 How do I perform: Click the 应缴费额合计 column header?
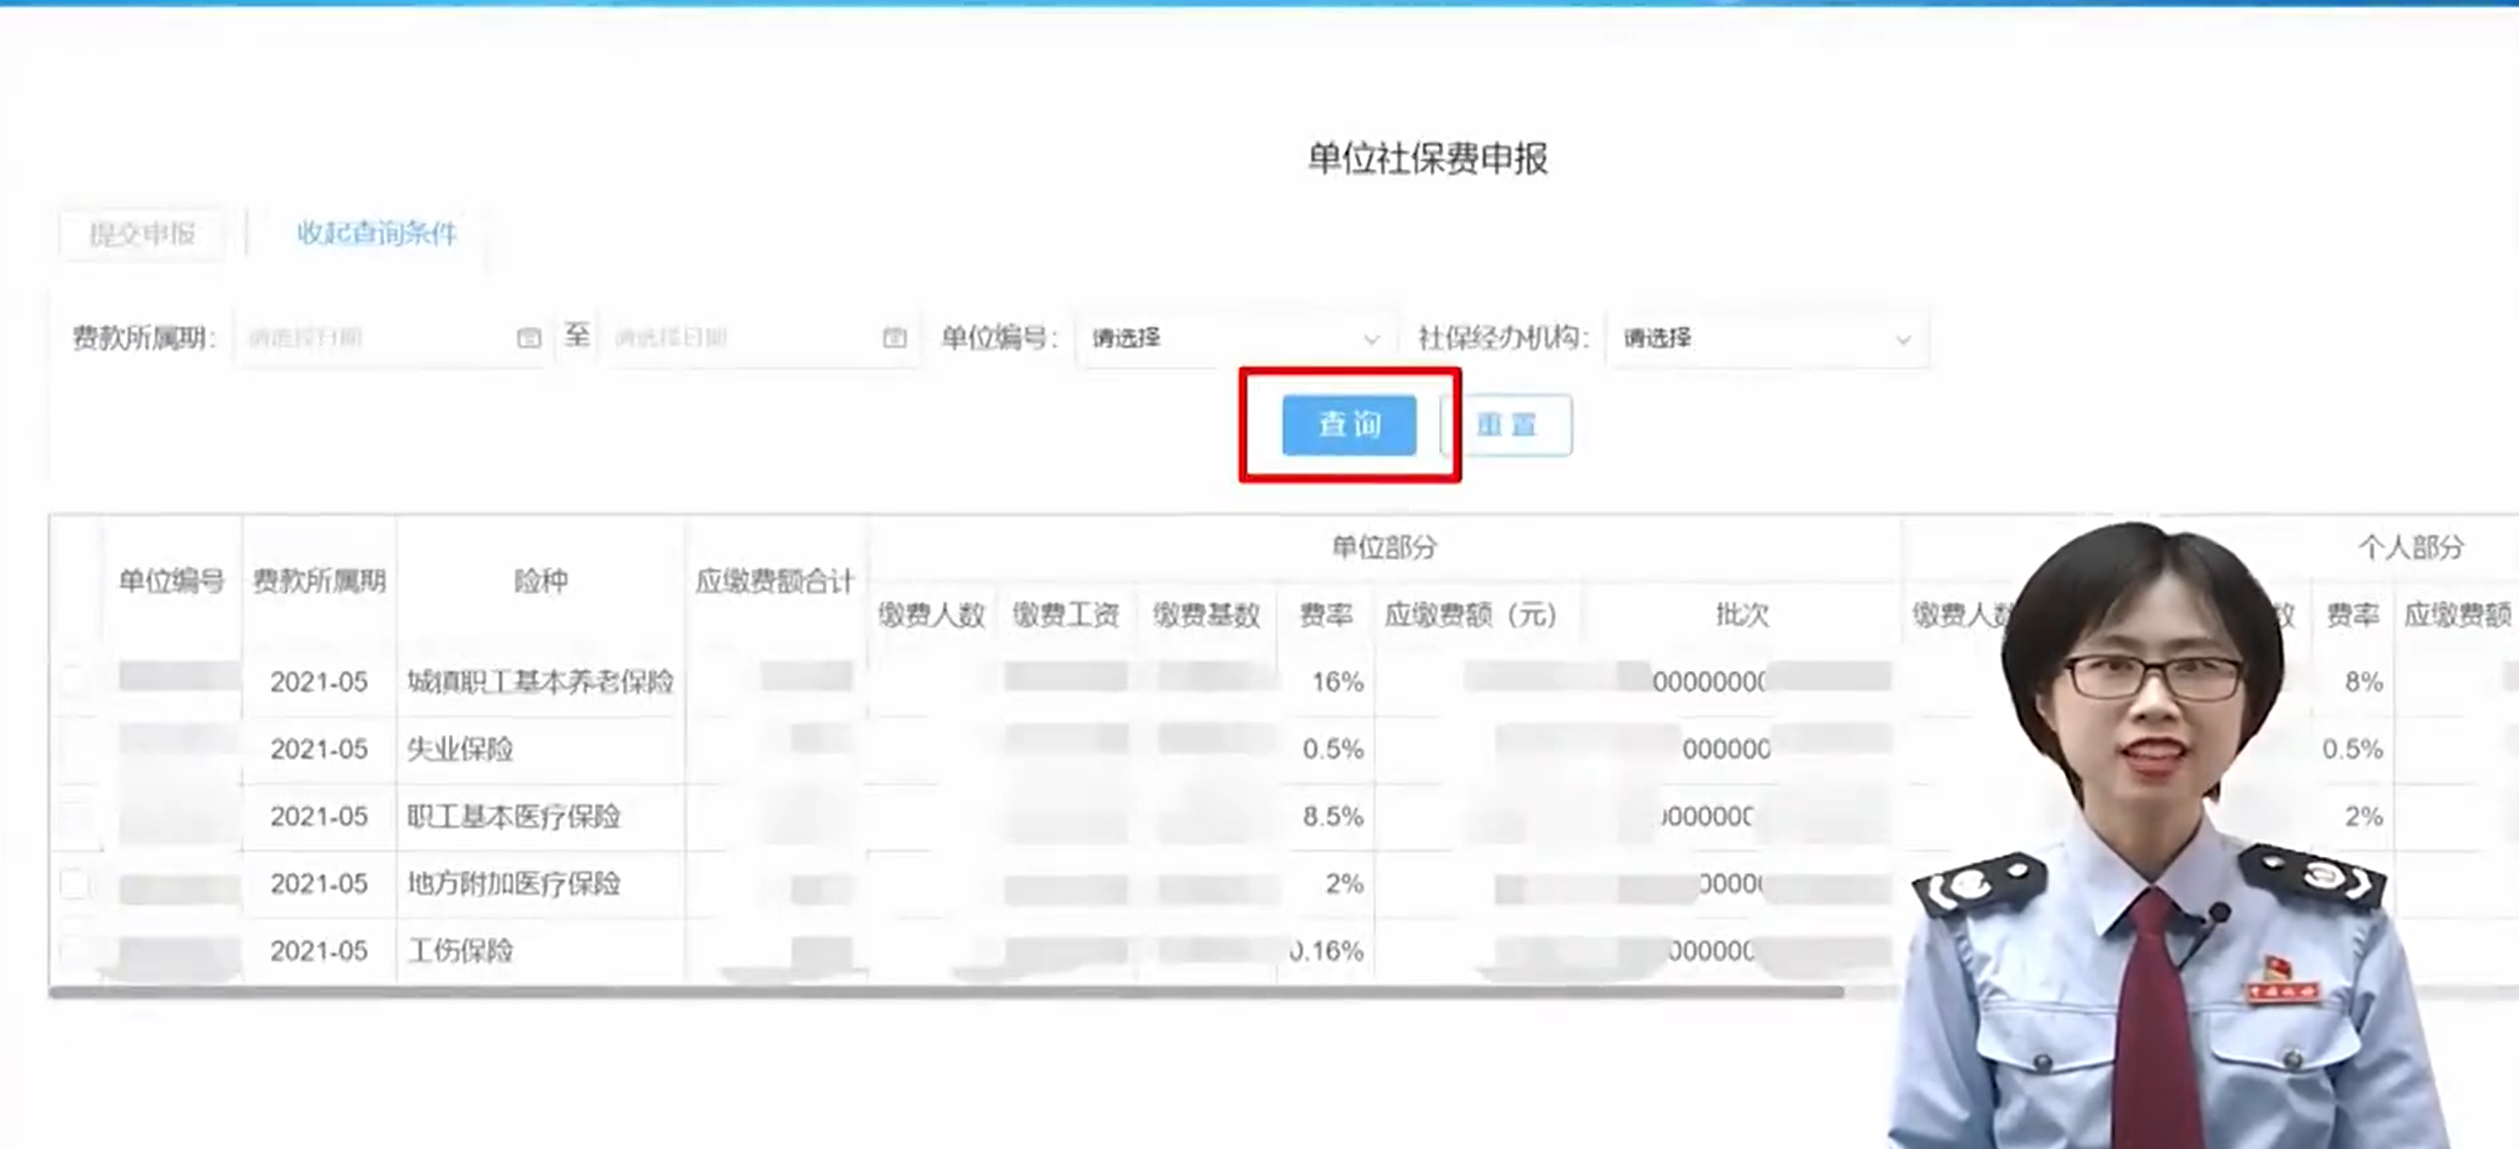pos(775,581)
